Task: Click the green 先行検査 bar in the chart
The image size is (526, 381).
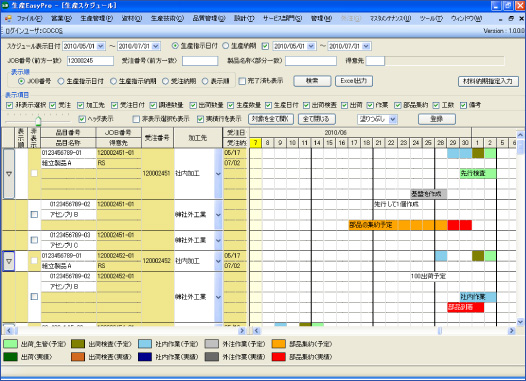Action: (x=478, y=173)
